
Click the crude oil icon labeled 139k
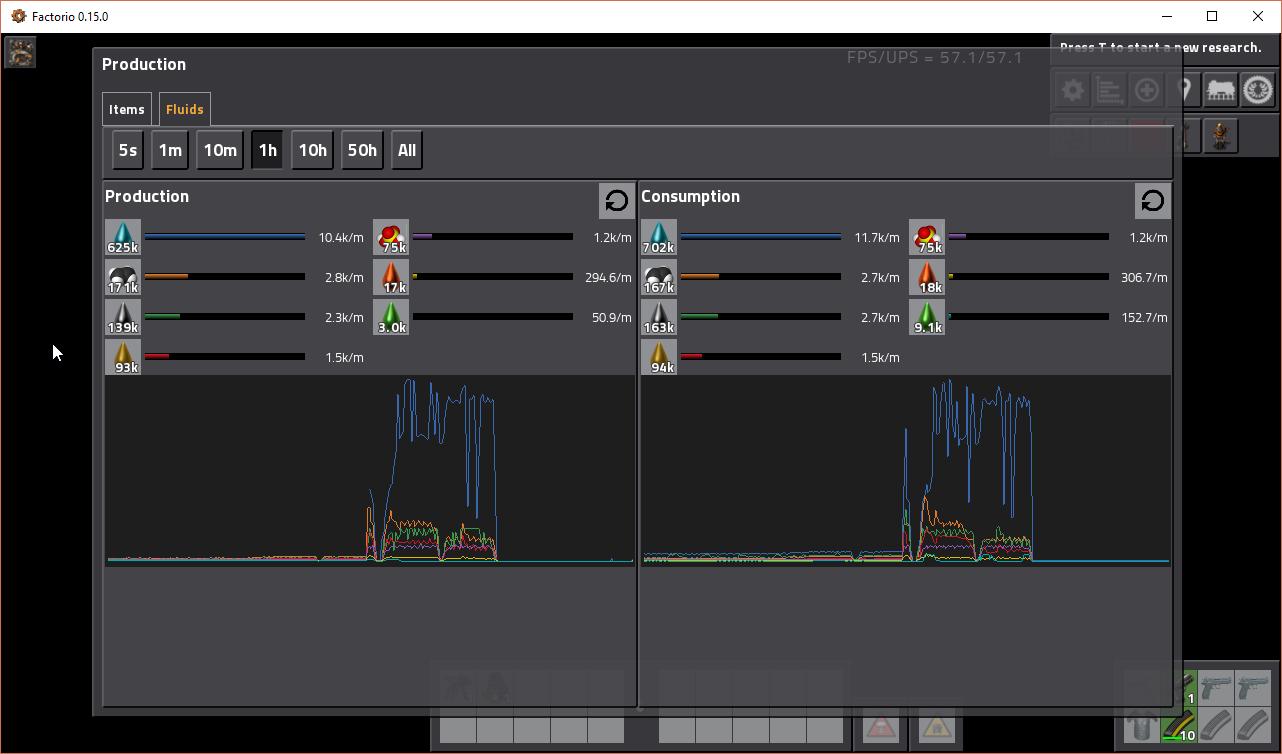coord(123,317)
